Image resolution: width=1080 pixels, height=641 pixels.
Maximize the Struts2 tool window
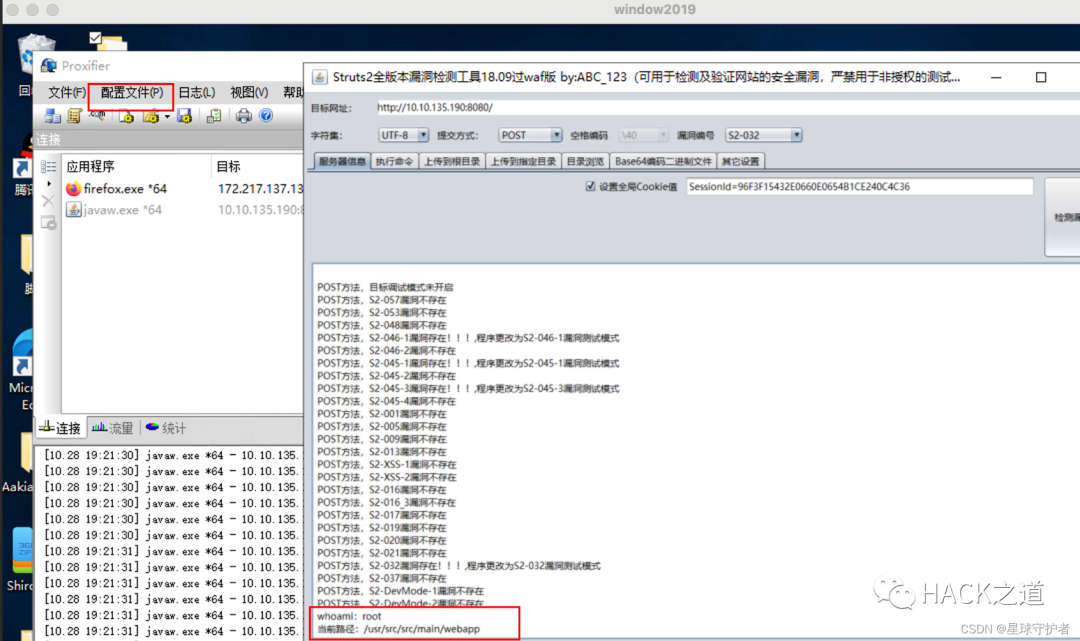pyautogui.click(x=1041, y=77)
